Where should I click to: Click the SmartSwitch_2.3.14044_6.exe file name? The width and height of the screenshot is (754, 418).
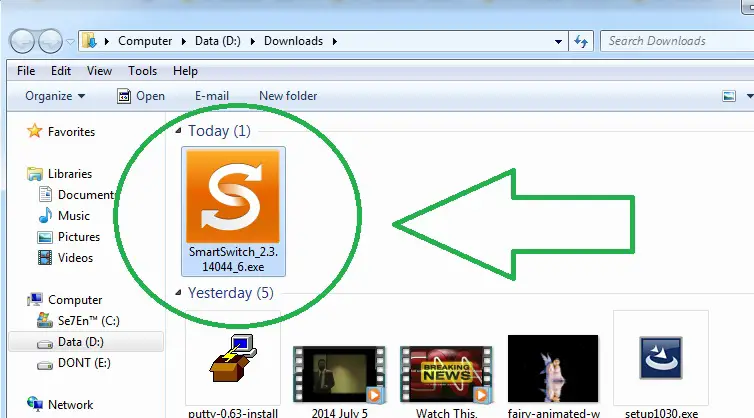pos(233,259)
